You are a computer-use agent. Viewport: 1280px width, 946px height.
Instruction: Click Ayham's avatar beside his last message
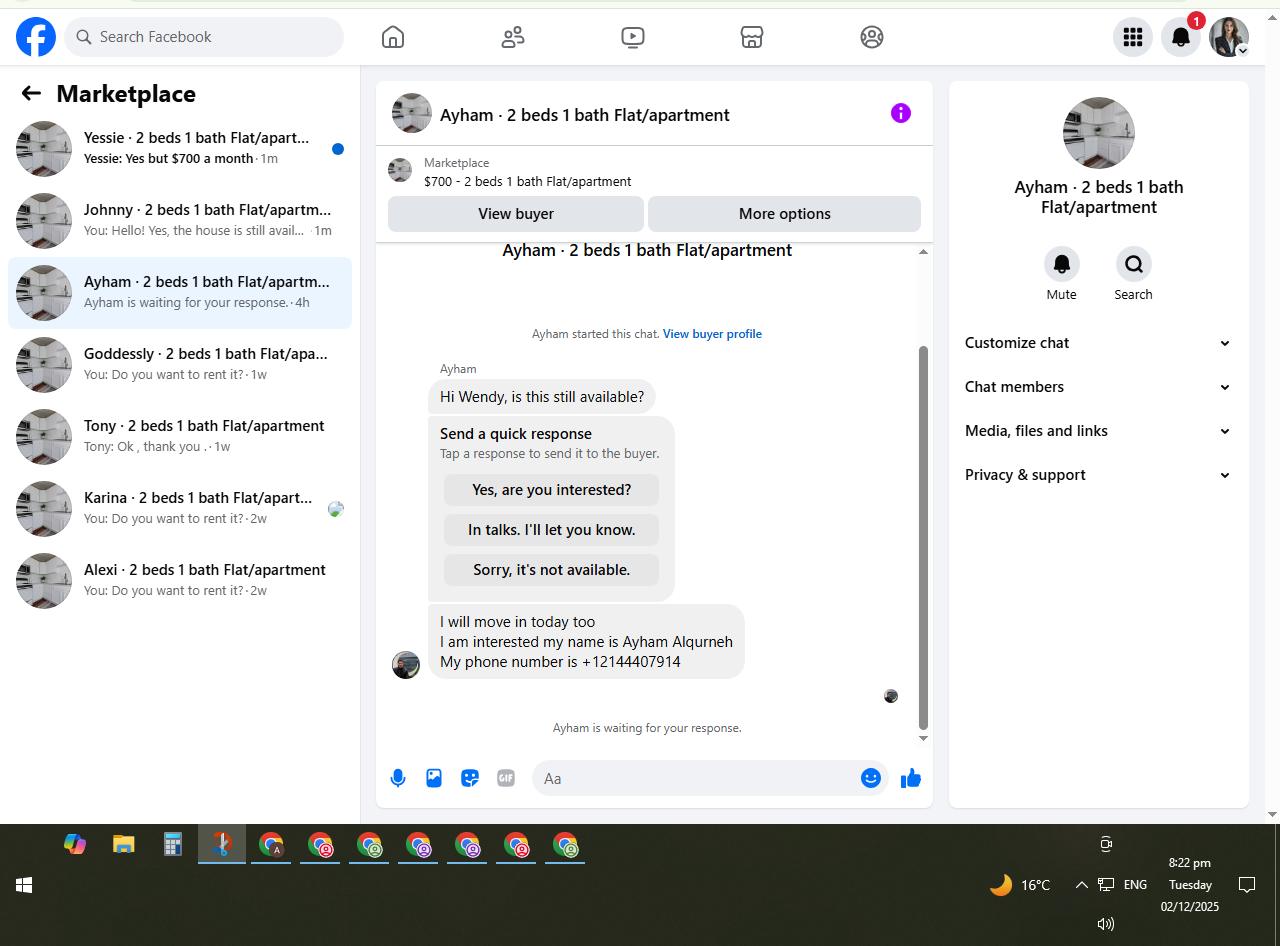tap(406, 665)
